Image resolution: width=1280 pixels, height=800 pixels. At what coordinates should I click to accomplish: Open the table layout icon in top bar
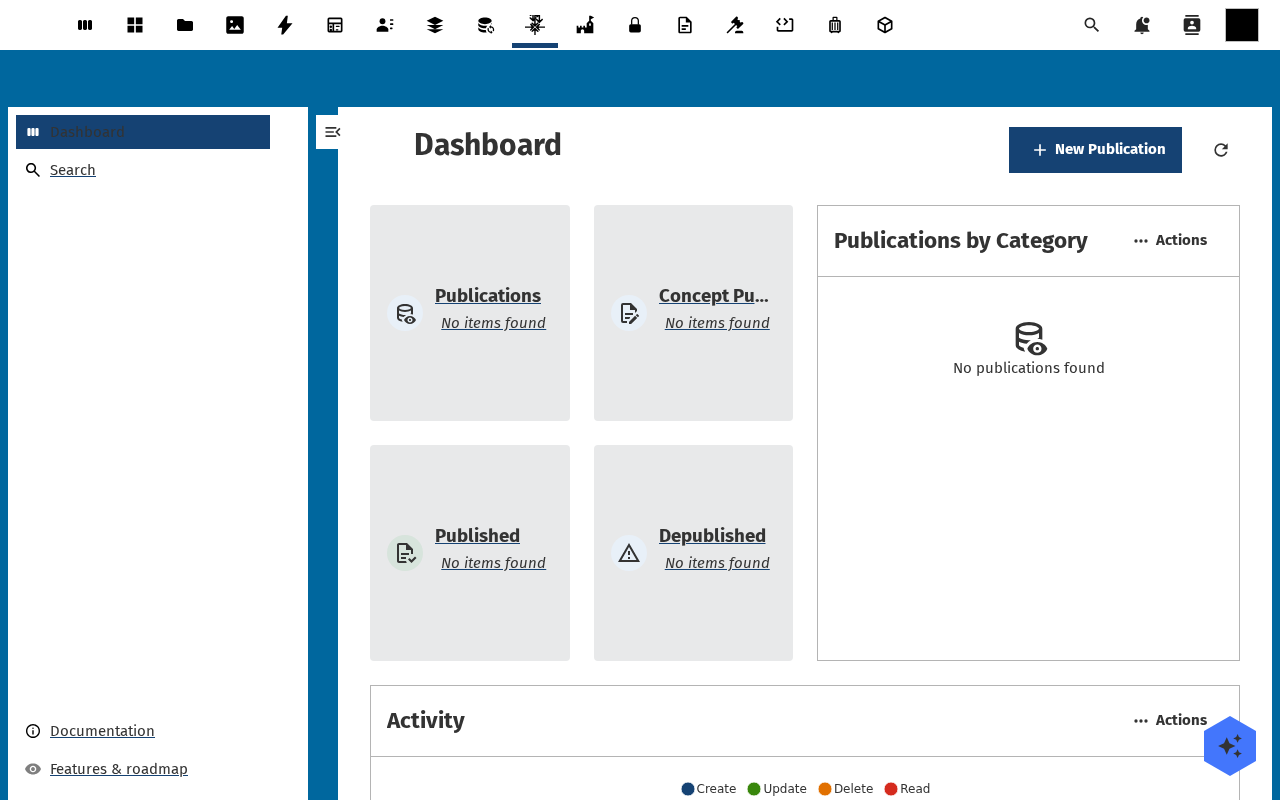(x=335, y=25)
